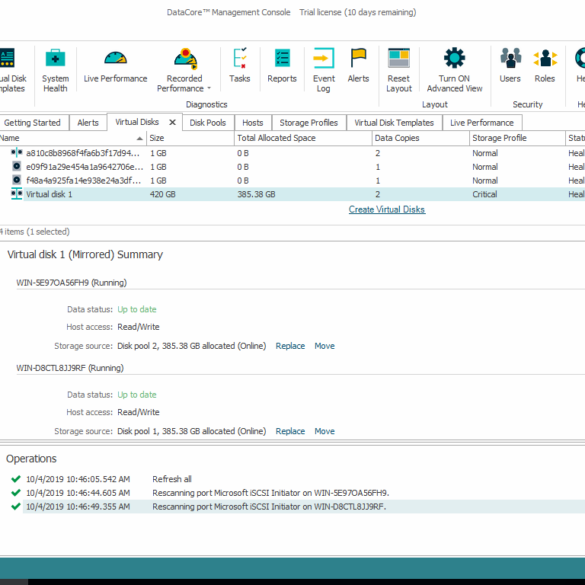Open the Event Log
Image resolution: width=585 pixels, height=585 pixels.
click(x=323, y=70)
